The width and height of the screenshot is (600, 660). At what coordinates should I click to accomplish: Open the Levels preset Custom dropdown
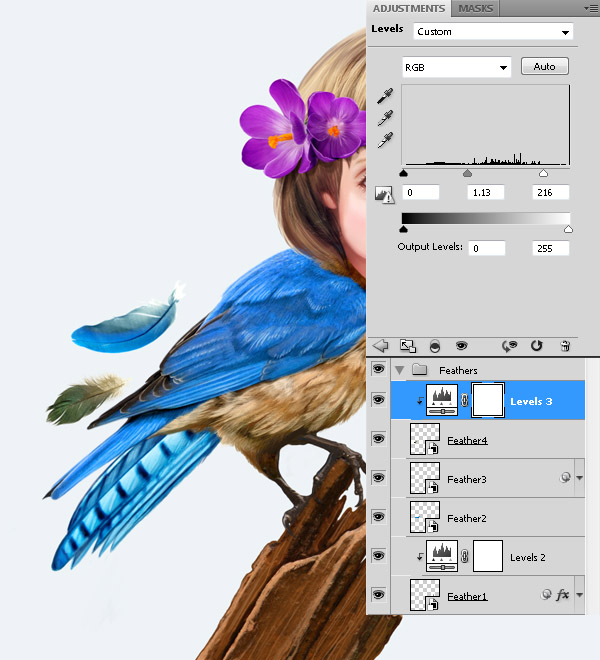pos(493,32)
